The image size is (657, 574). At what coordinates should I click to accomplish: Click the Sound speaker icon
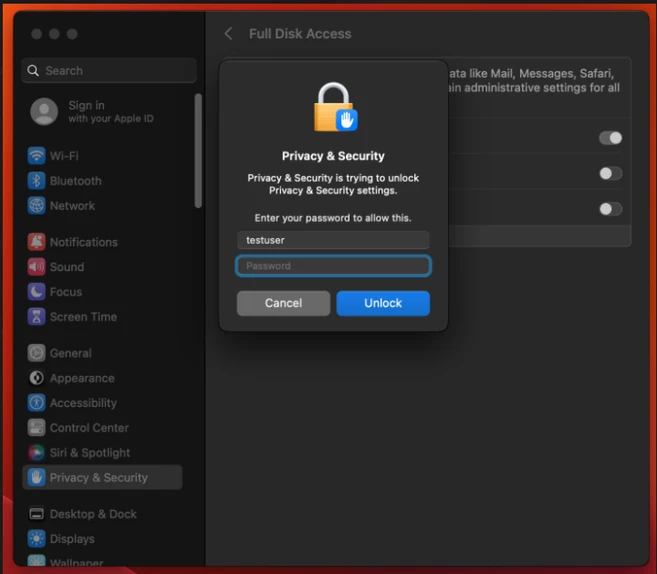[x=36, y=267]
